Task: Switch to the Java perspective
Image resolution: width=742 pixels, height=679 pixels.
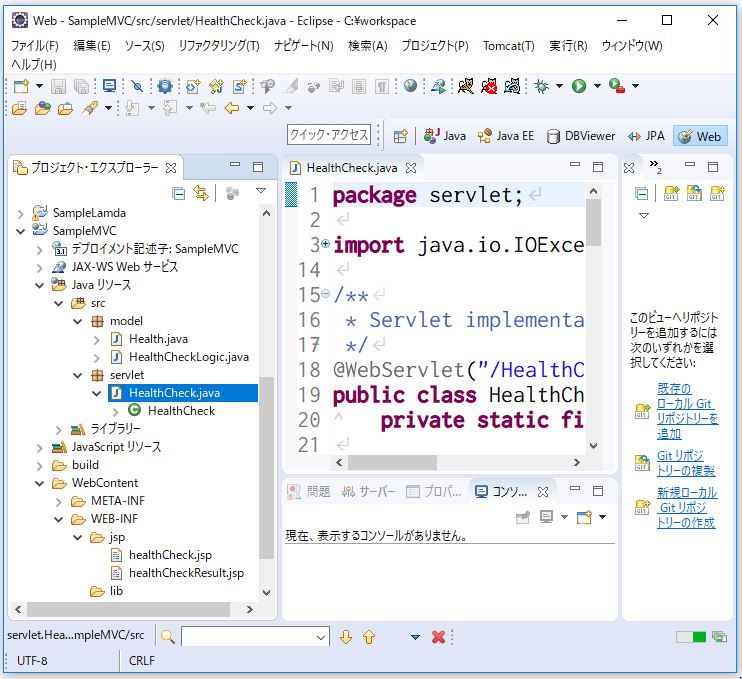Action: click(445, 136)
